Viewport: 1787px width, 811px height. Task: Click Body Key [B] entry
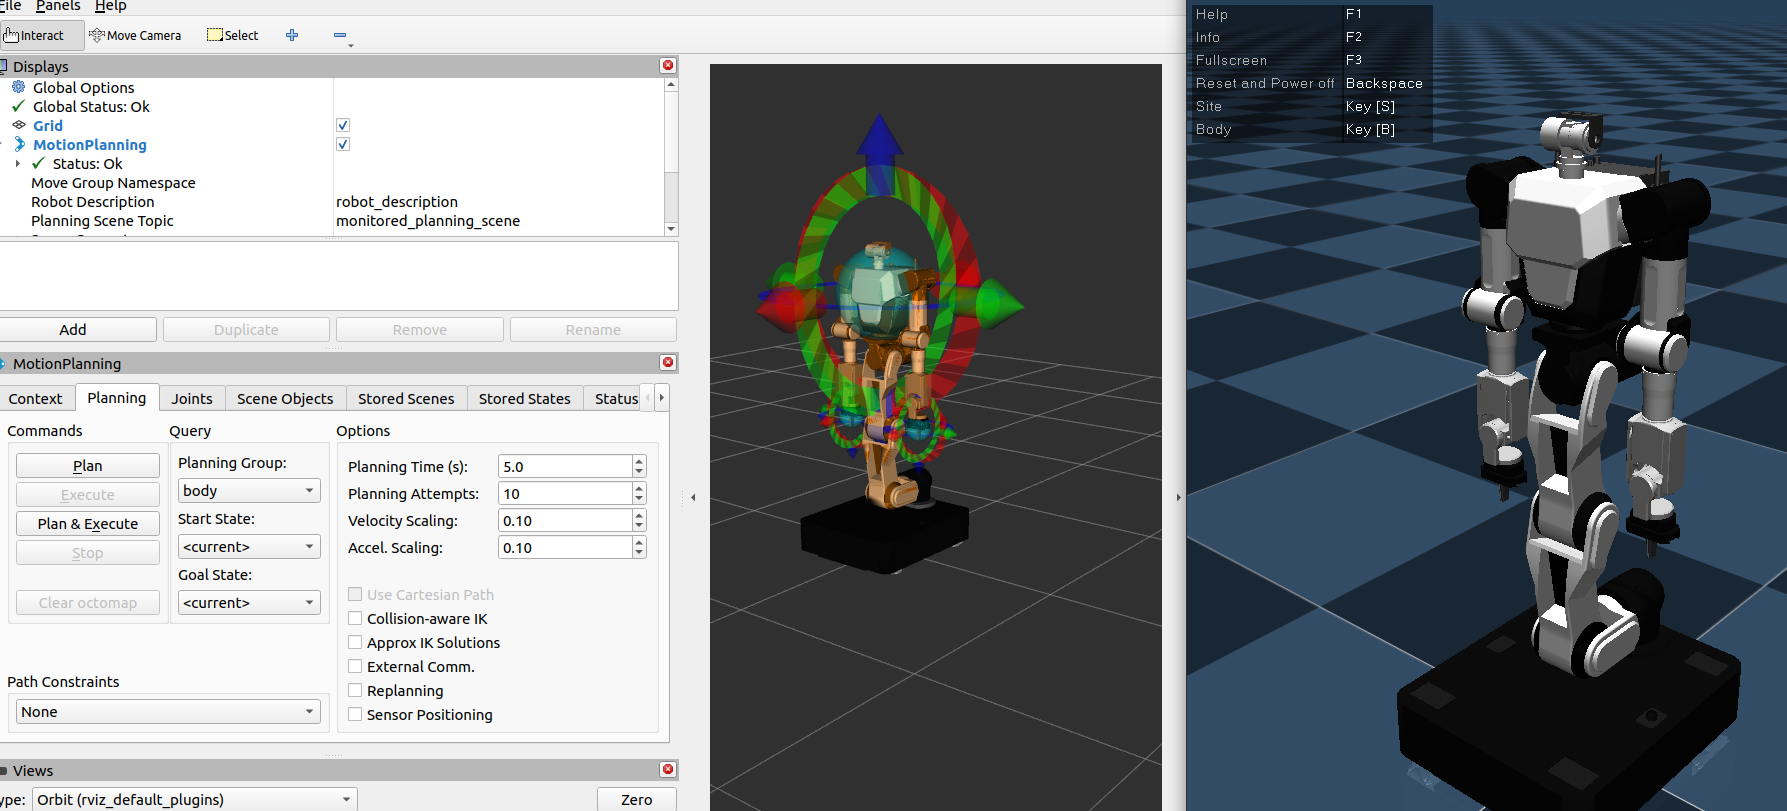pos(1310,129)
